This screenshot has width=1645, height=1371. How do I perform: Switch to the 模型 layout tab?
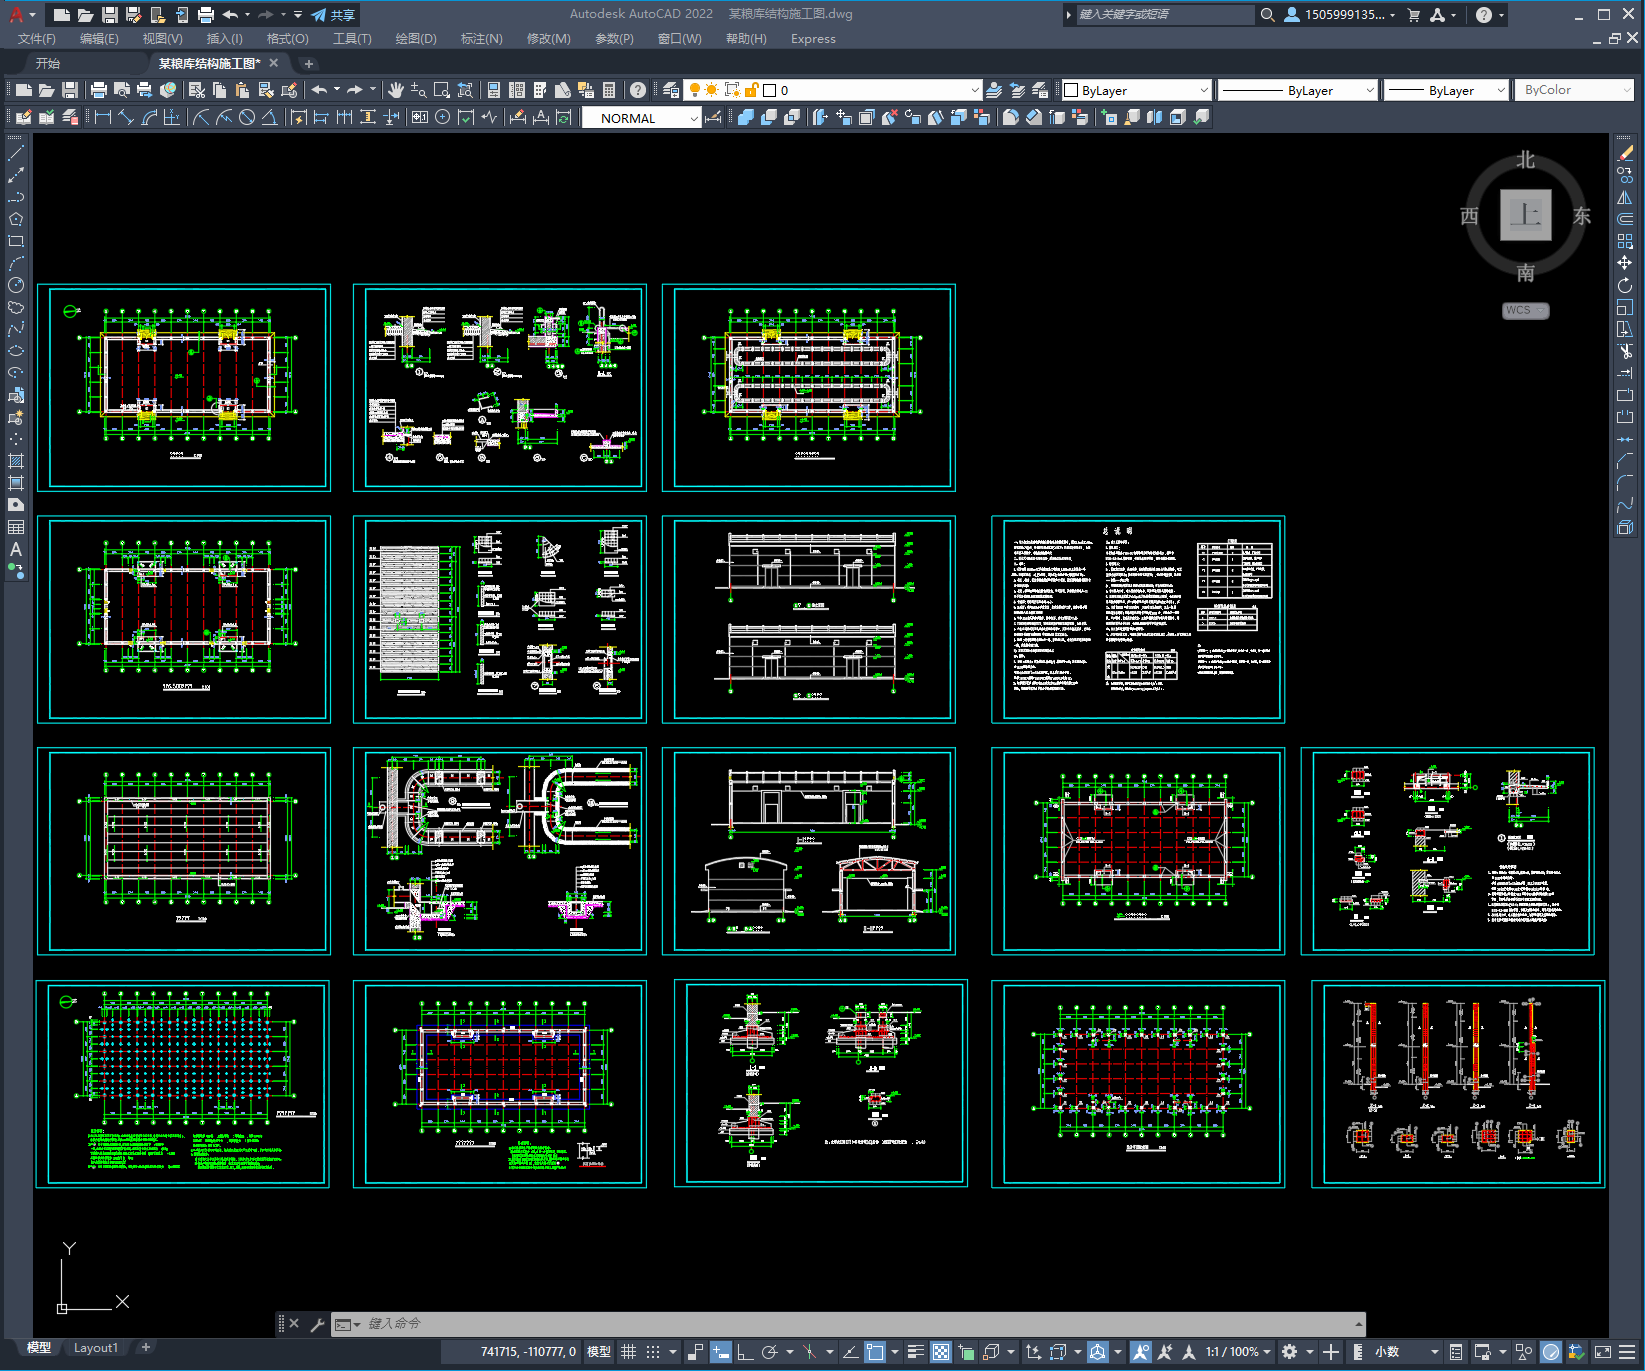pyautogui.click(x=39, y=1348)
